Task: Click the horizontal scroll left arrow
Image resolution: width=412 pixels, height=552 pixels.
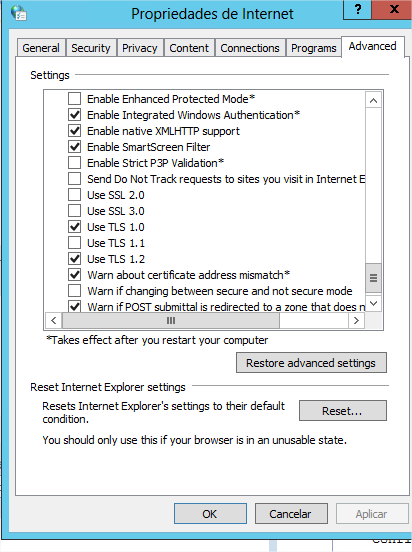Action: (x=54, y=321)
